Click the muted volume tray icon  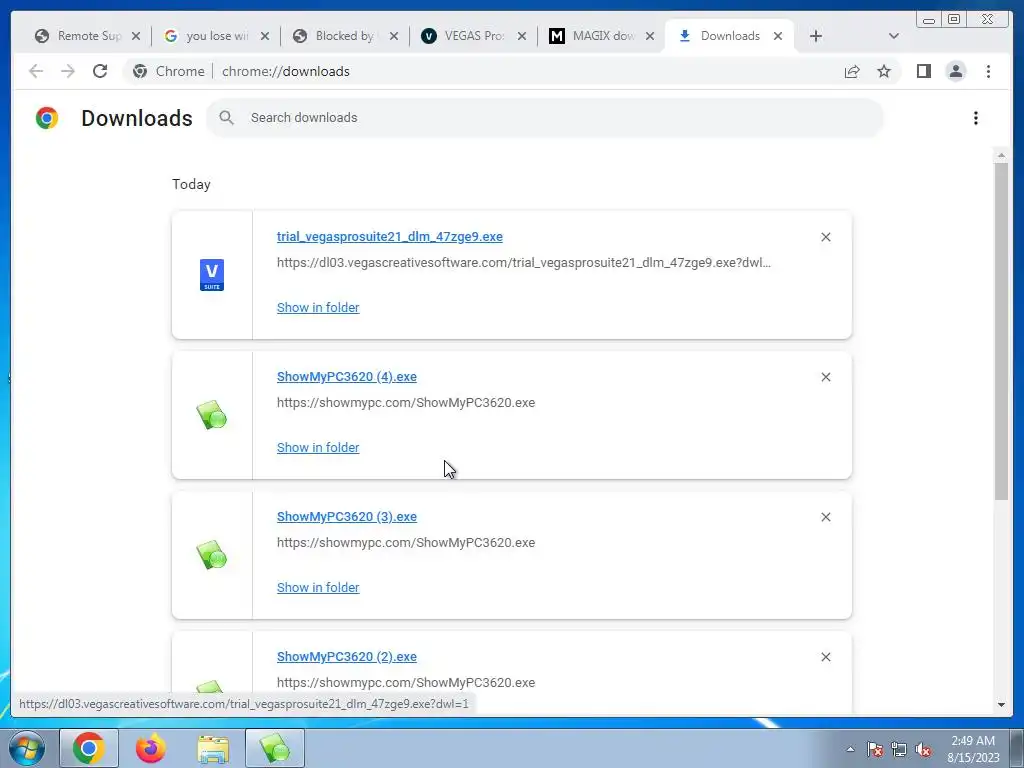tap(923, 749)
